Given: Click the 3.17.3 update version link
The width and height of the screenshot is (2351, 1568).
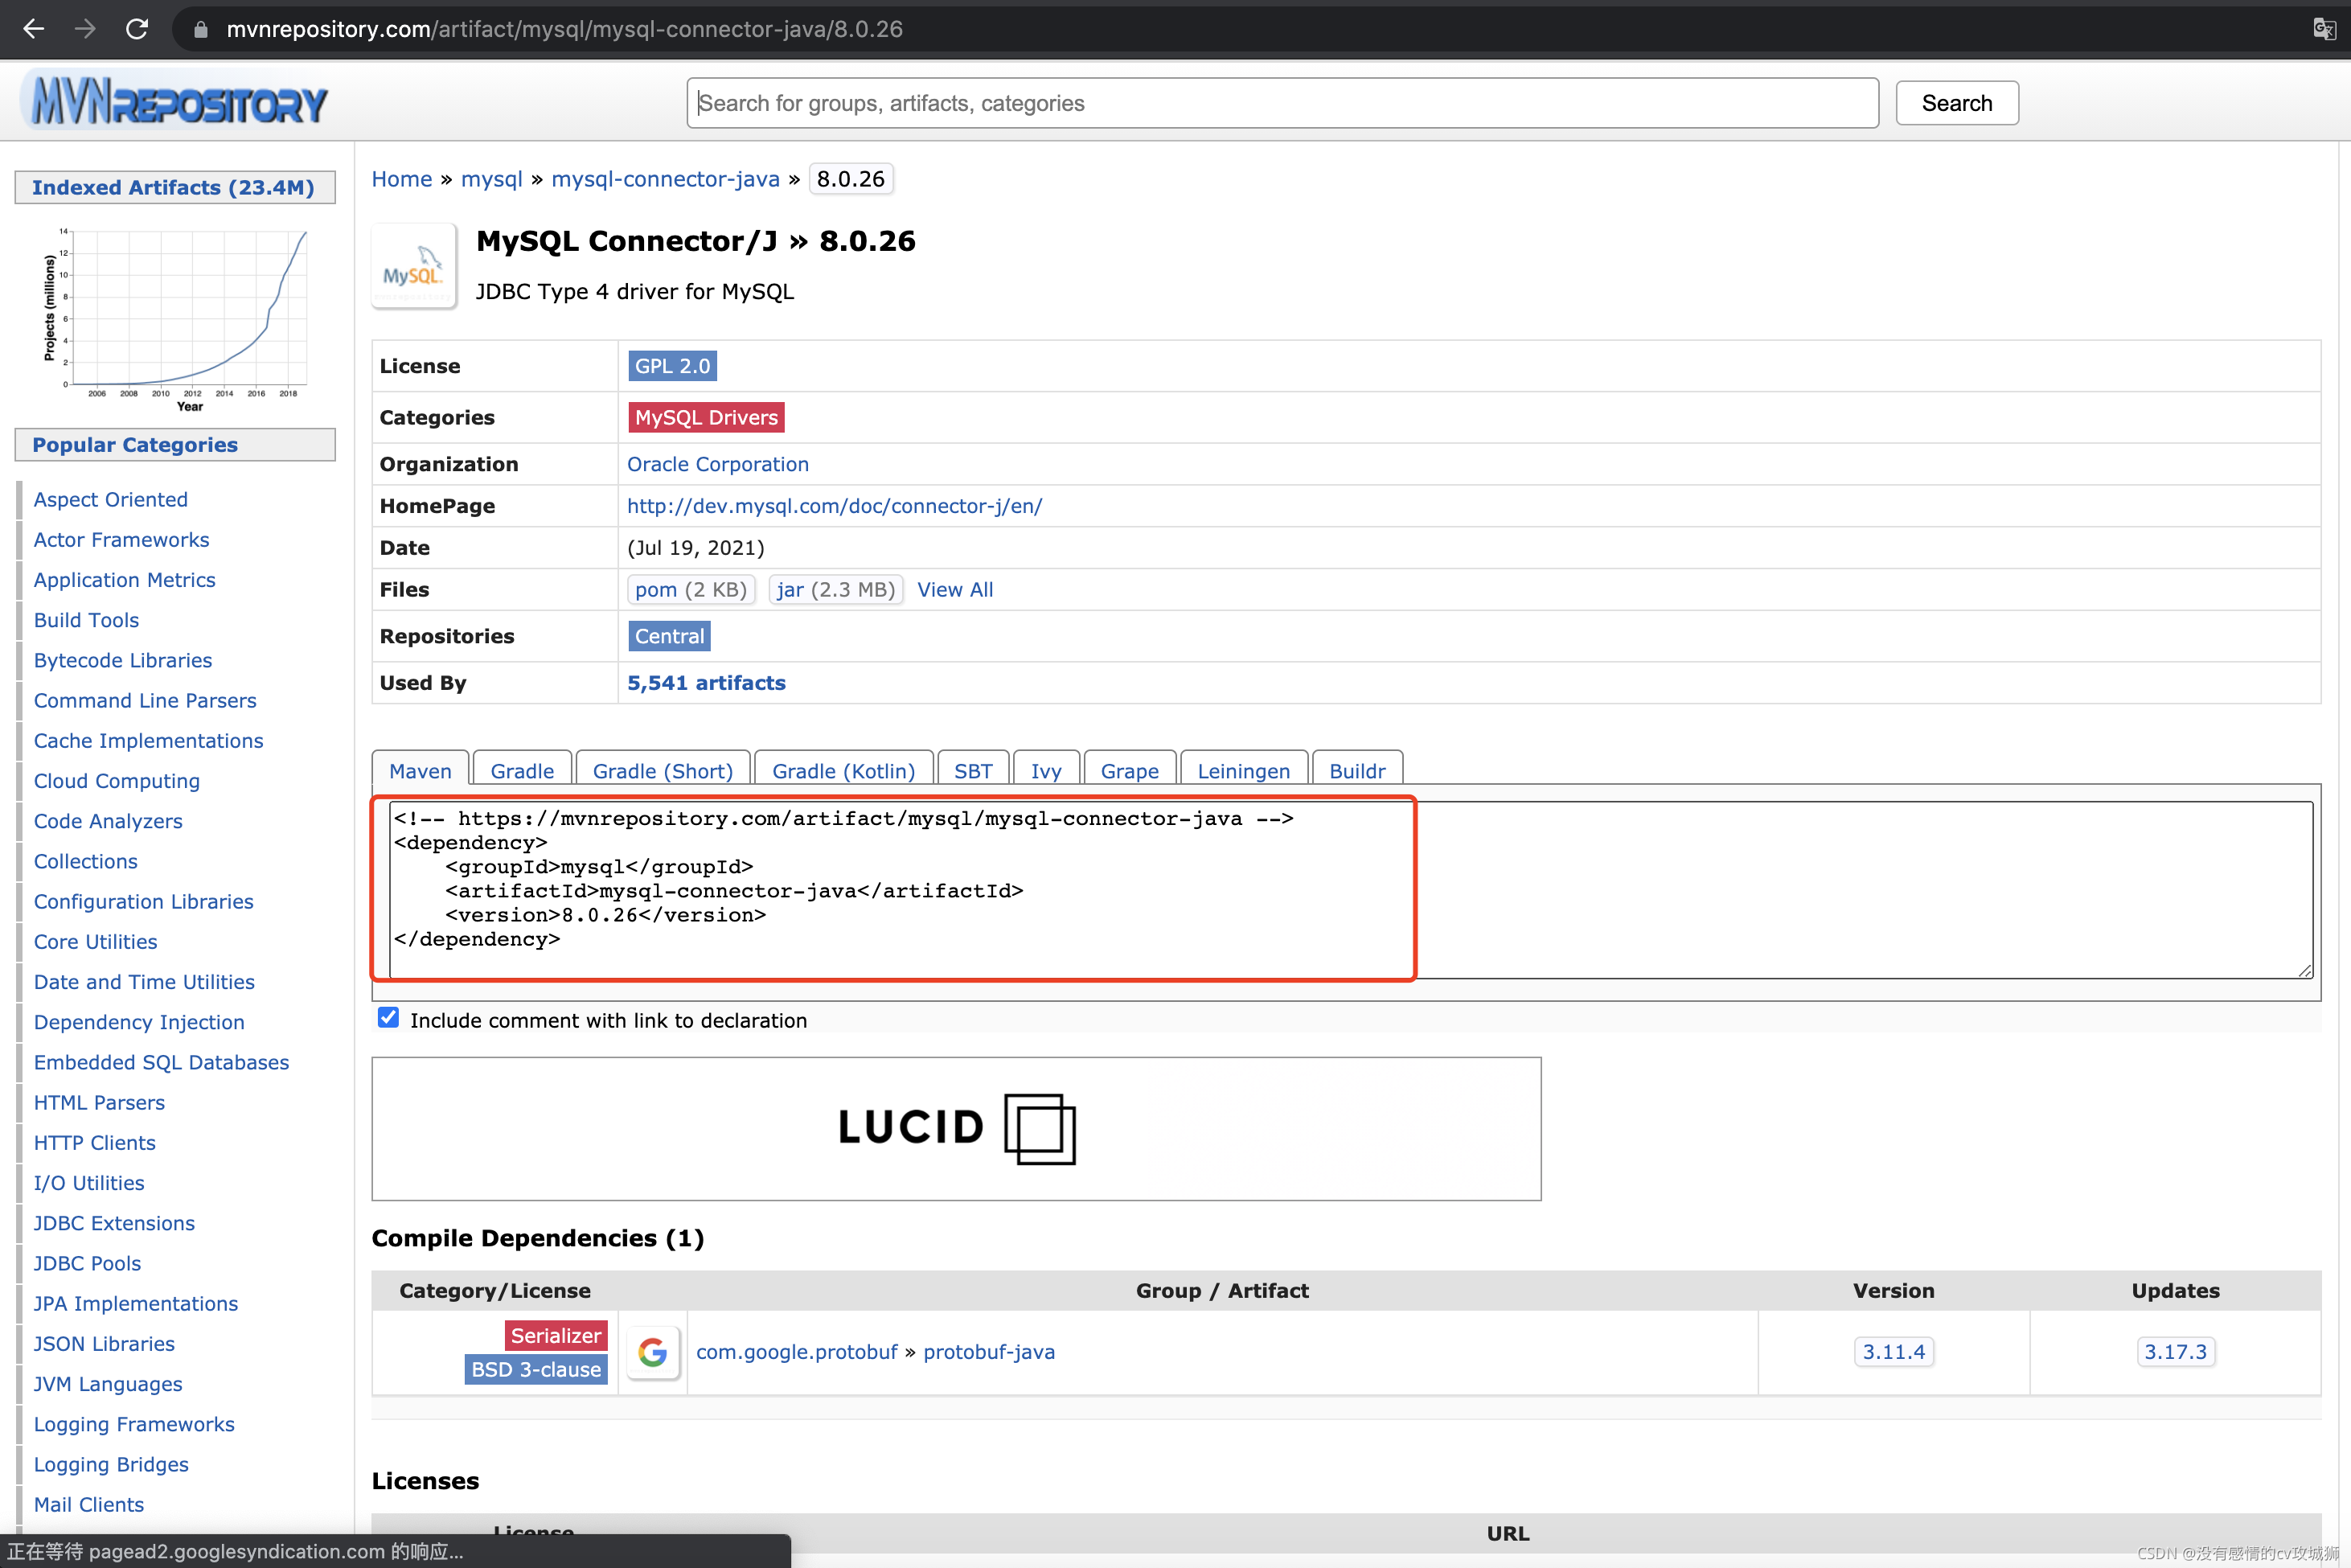Looking at the screenshot, I should pyautogui.click(x=2175, y=1352).
